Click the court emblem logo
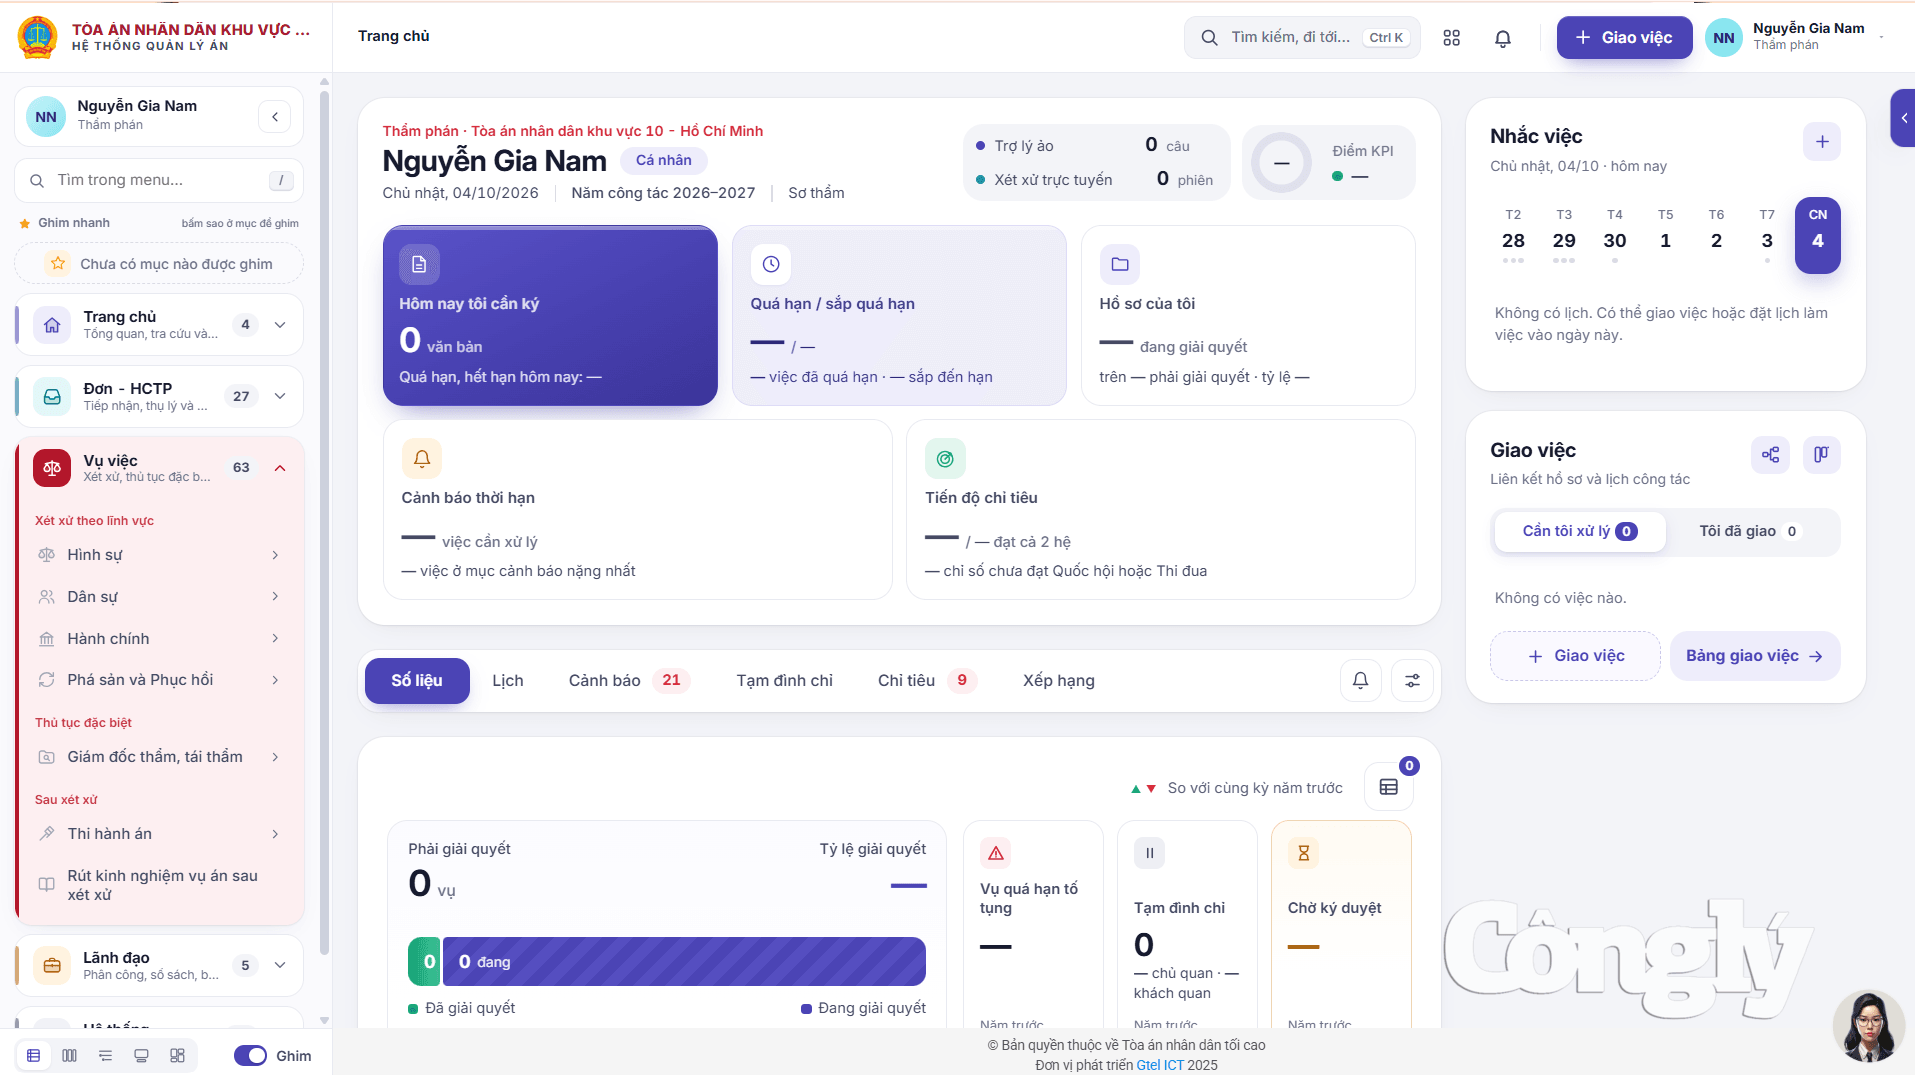 pos(38,37)
